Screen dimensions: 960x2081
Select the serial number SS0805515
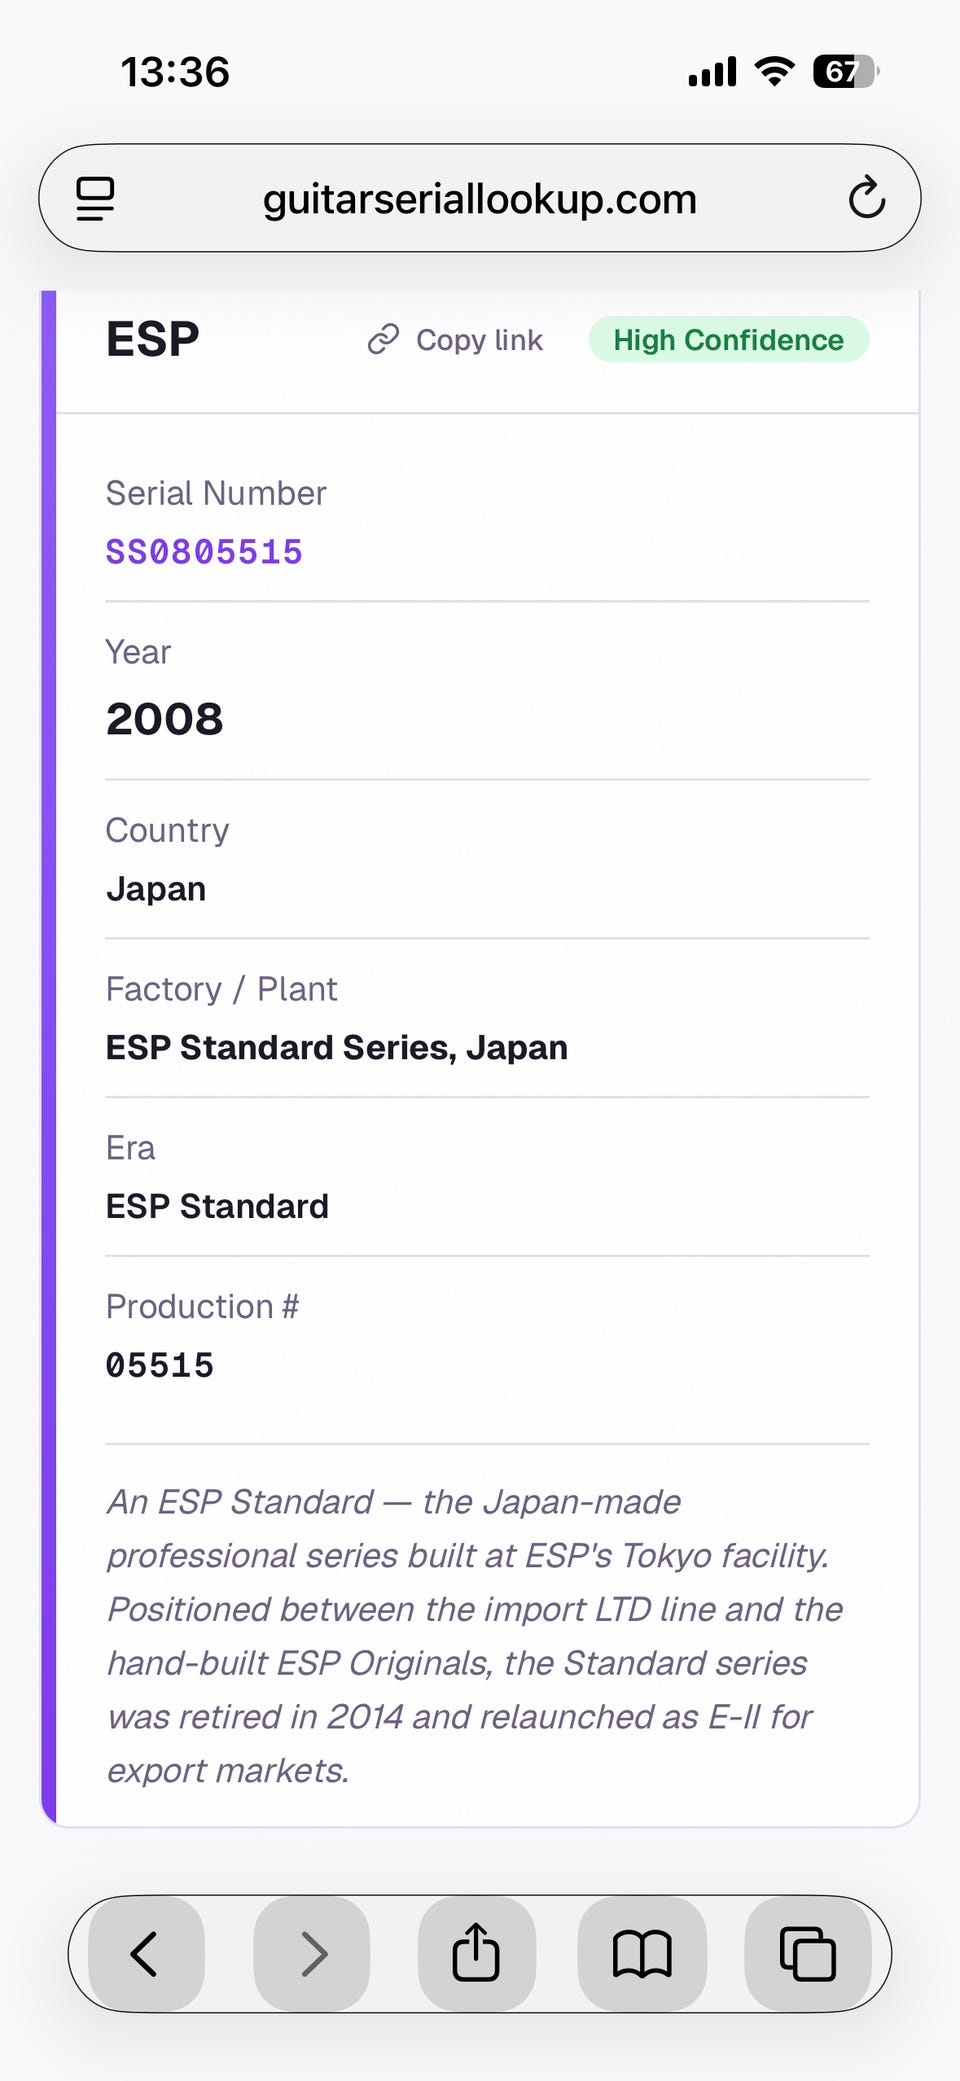pyautogui.click(x=204, y=552)
